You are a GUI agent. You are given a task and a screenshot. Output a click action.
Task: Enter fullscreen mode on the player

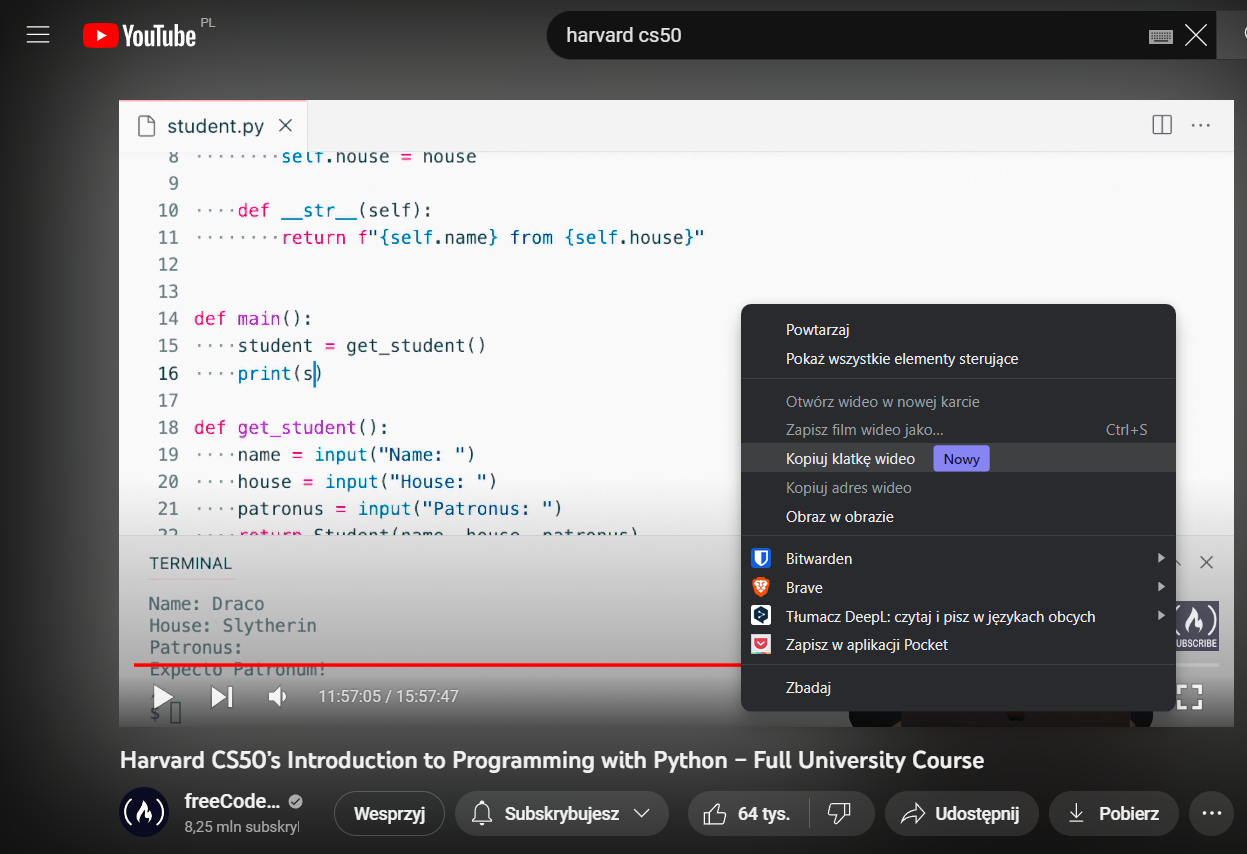tap(1189, 696)
